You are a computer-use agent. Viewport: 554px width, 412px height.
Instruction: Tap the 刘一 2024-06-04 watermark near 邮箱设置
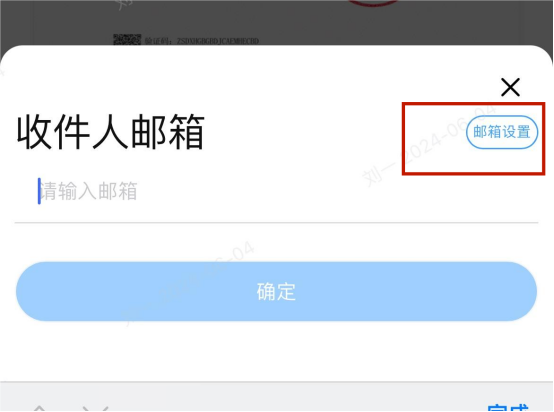[x=429, y=147]
